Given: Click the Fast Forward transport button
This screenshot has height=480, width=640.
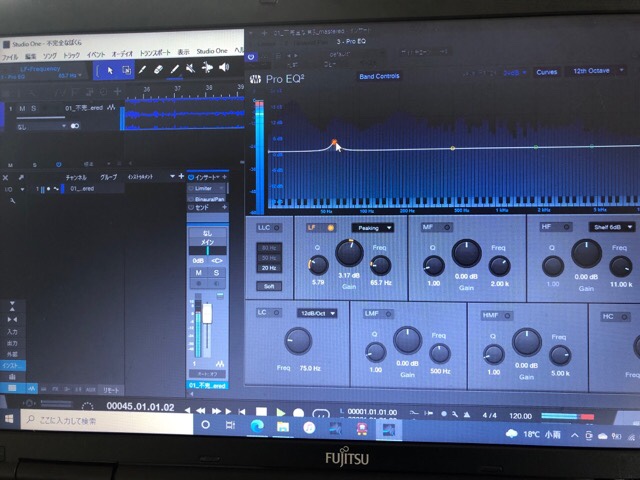Looking at the screenshot, I should (216, 411).
